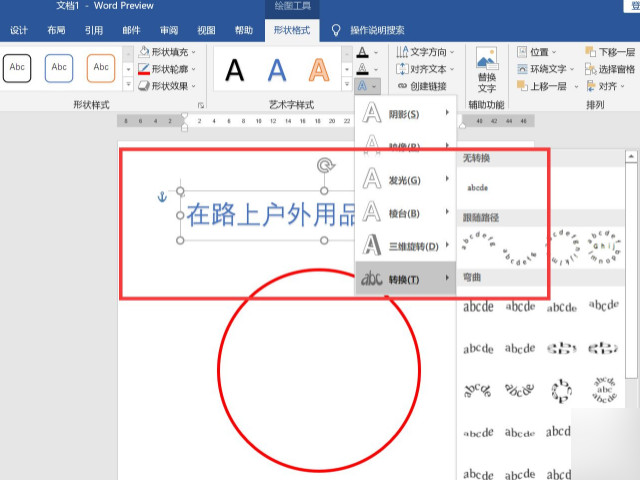
Task: Open the 形状轮廓 dropdown
Action: 167,69
